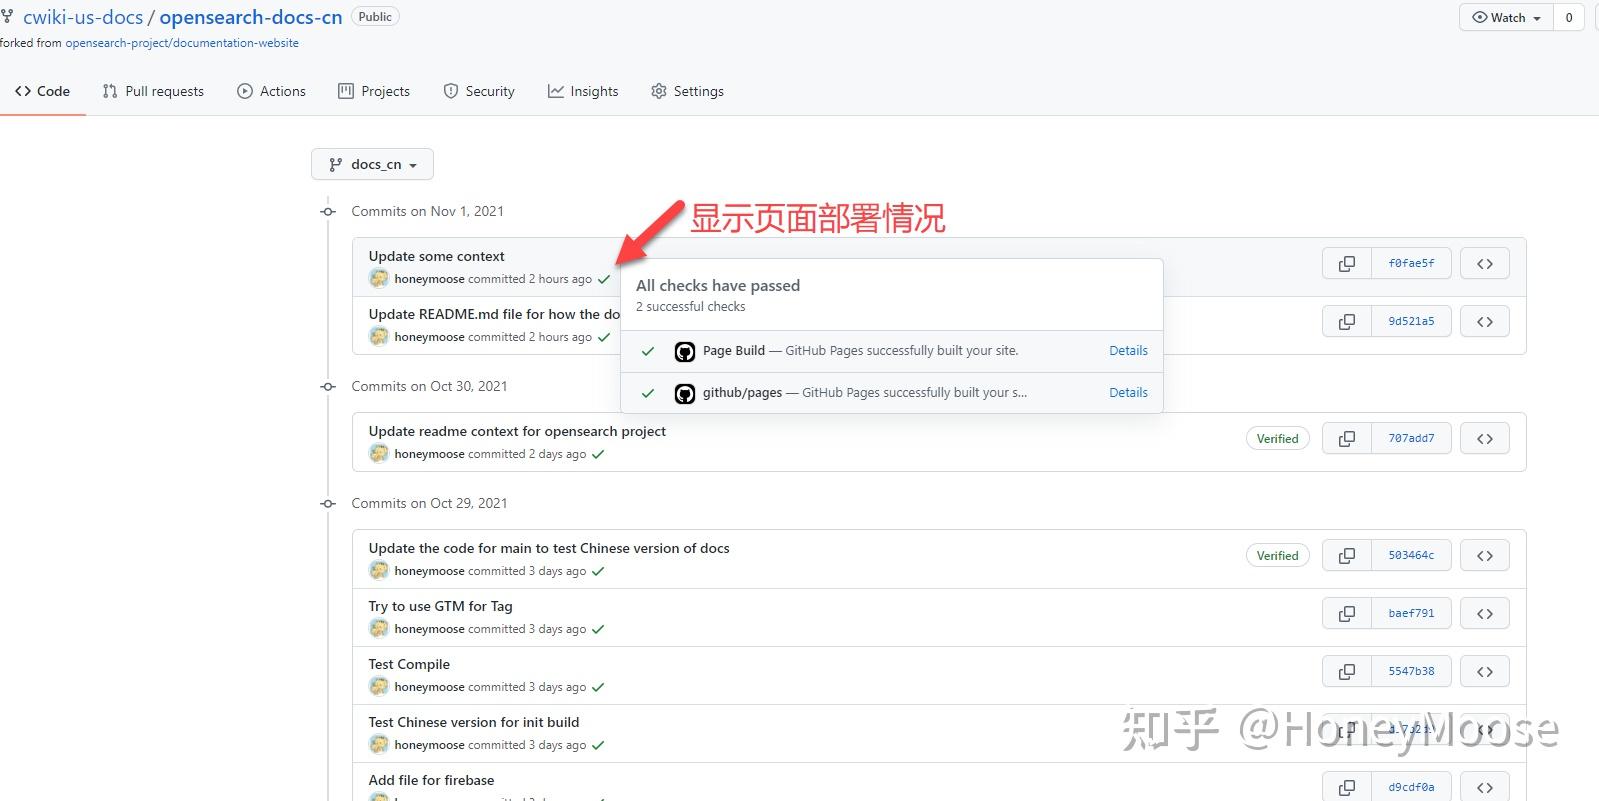Open 'Update readme context for opensearch project' commit
The image size is (1599, 801).
point(517,432)
